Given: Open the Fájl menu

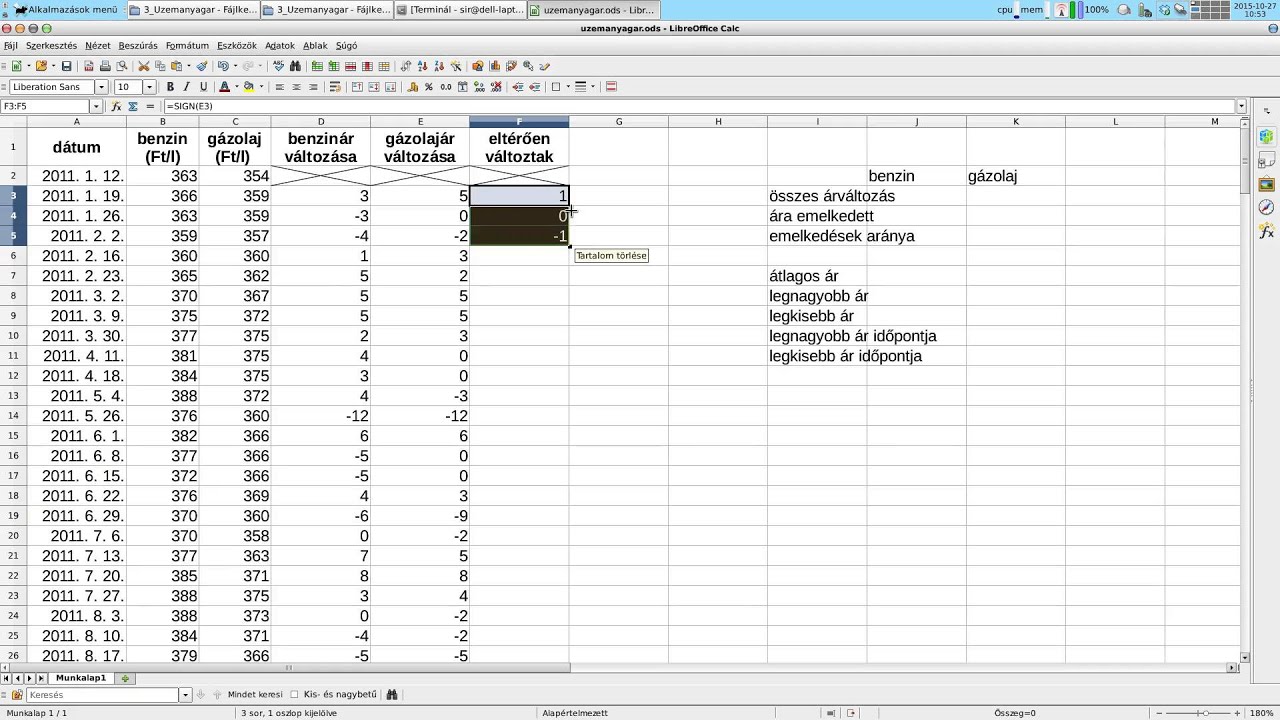Looking at the screenshot, I should tap(10, 46).
